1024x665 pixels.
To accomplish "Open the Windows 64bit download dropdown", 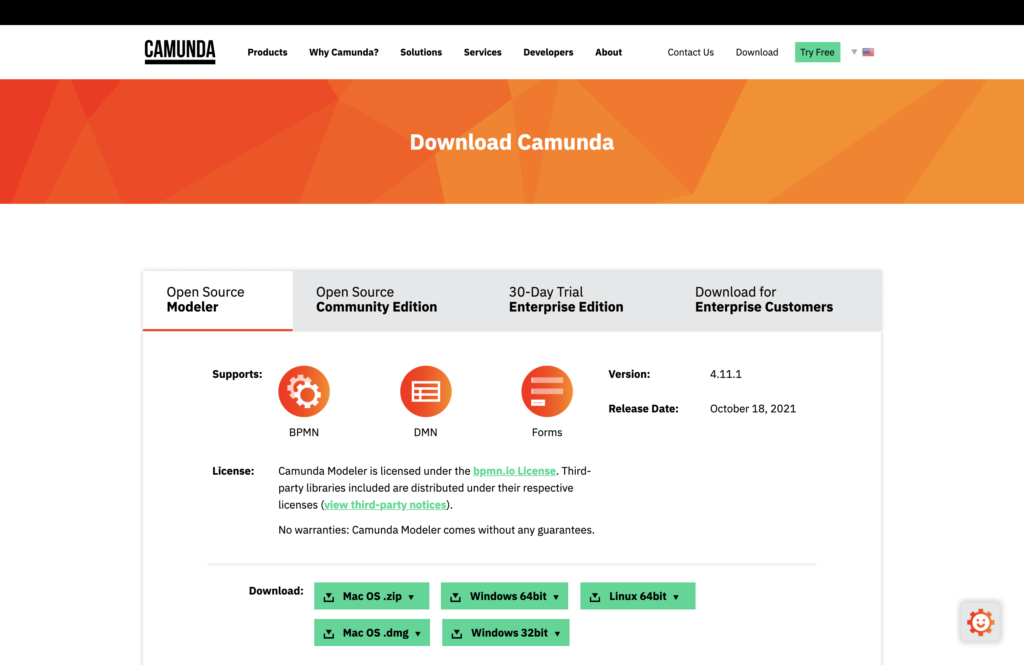I will pyautogui.click(x=504, y=596).
